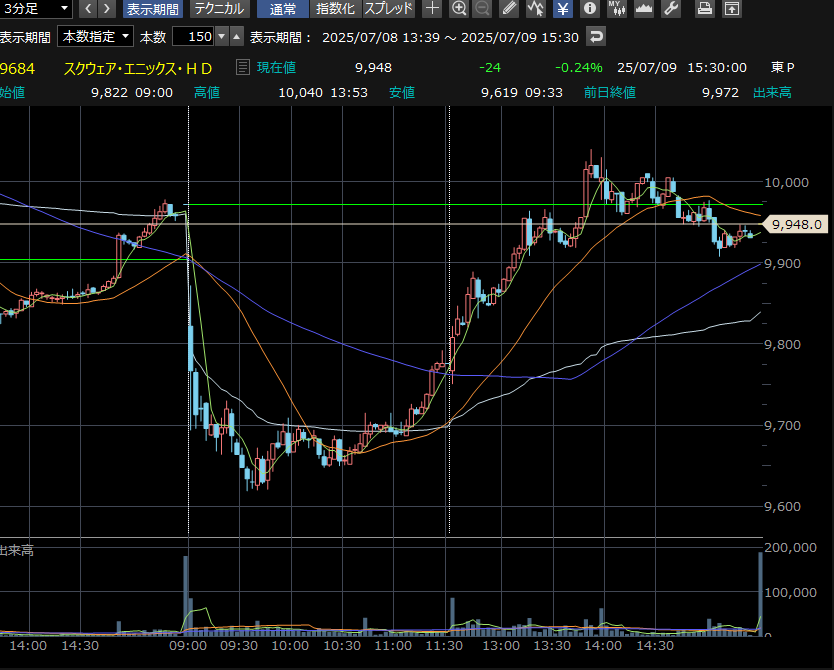The image size is (834, 670).
Task: Open the wrench settings tool
Action: [x=671, y=9]
